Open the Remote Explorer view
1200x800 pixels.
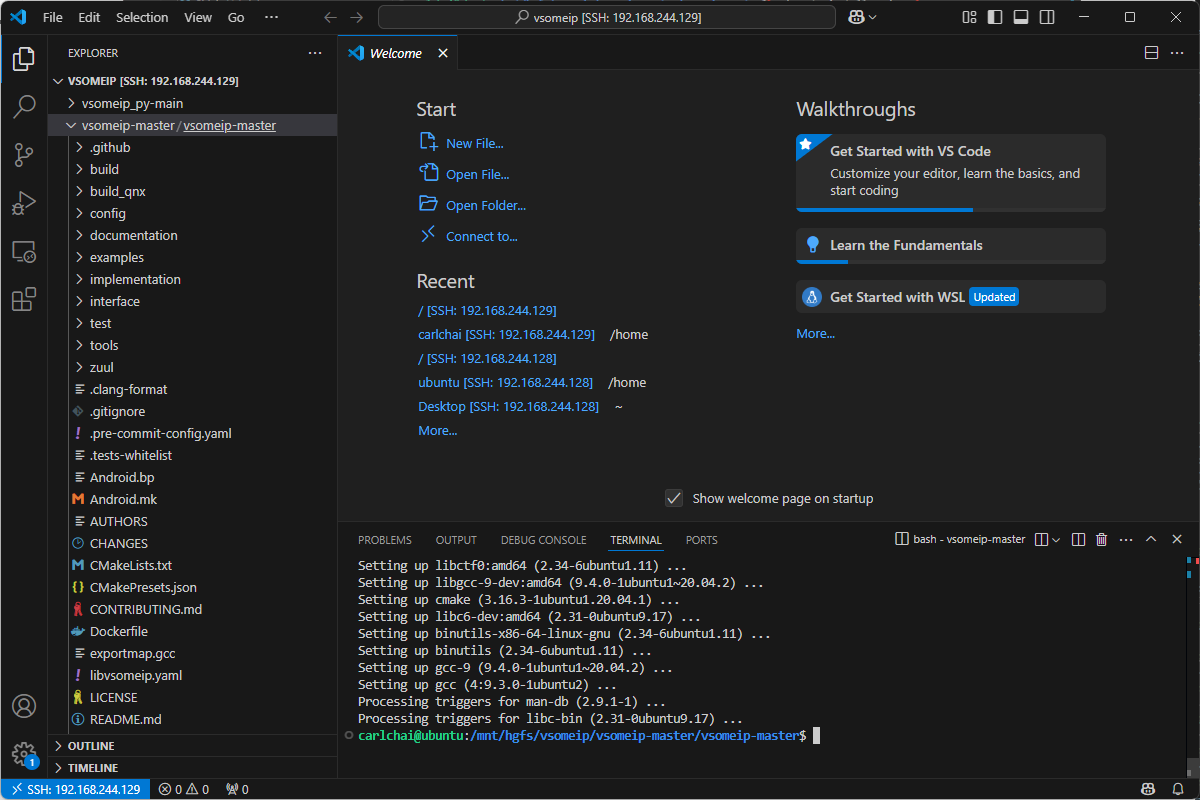click(x=24, y=251)
